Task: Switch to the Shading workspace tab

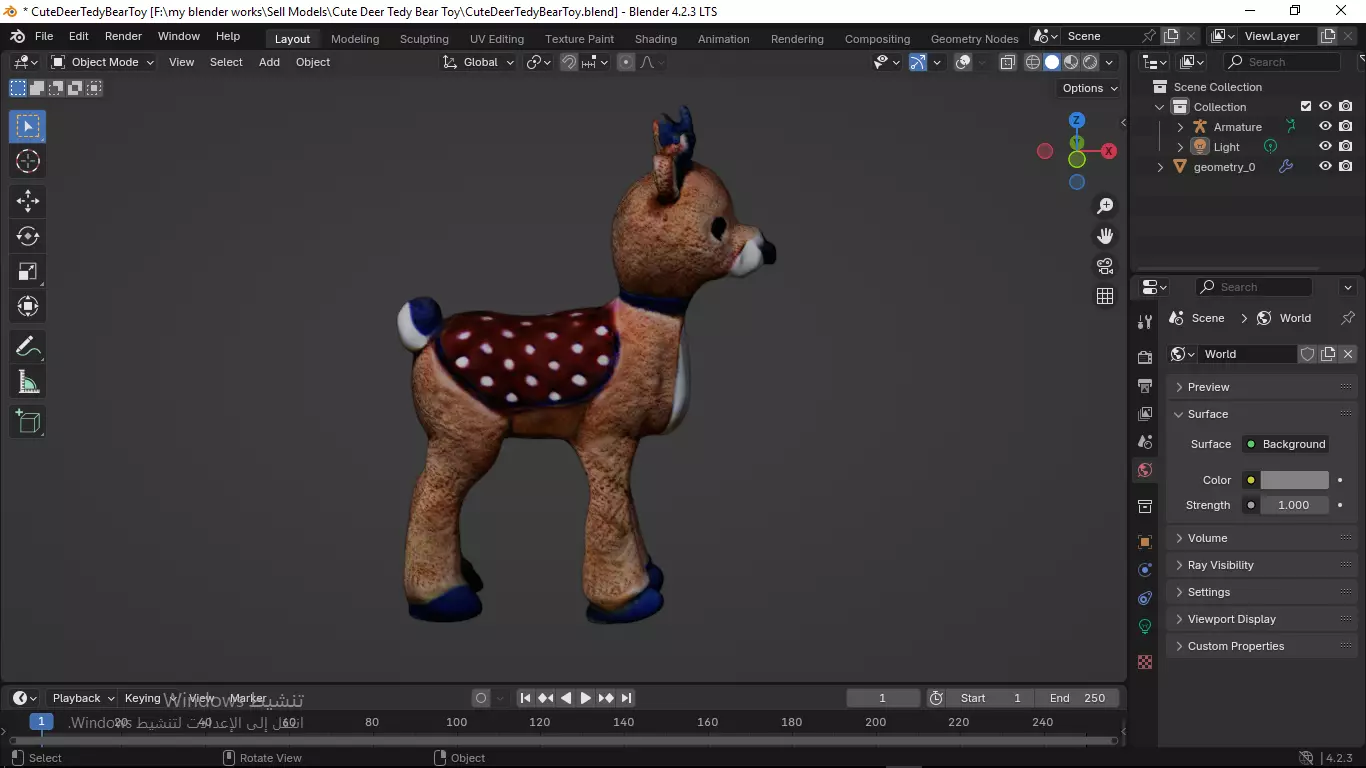Action: (655, 39)
